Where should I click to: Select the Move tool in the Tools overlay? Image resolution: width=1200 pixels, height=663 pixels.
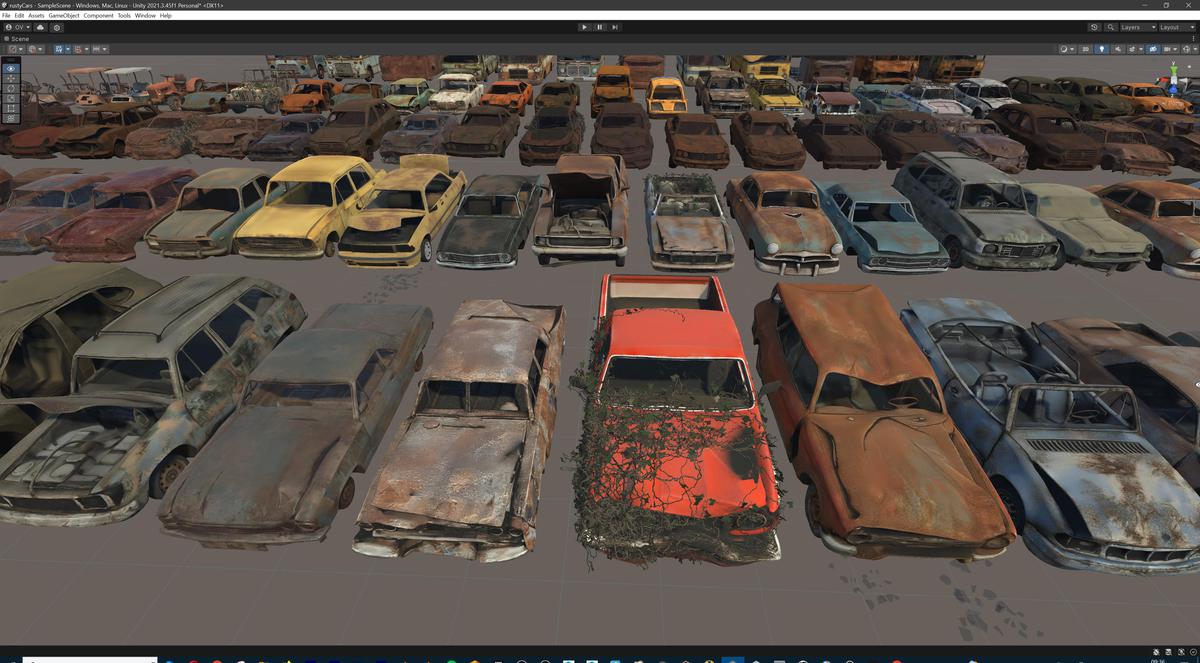click(x=11, y=78)
